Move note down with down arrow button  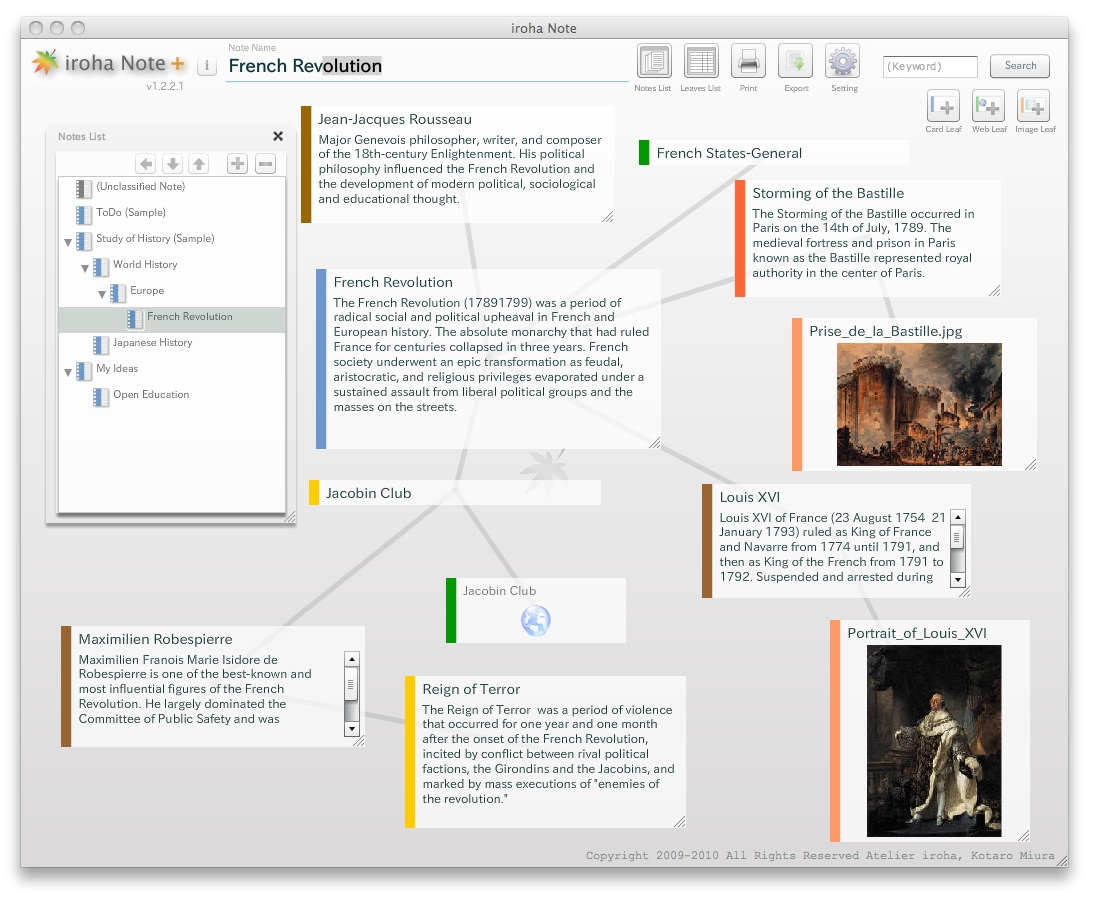tap(172, 164)
